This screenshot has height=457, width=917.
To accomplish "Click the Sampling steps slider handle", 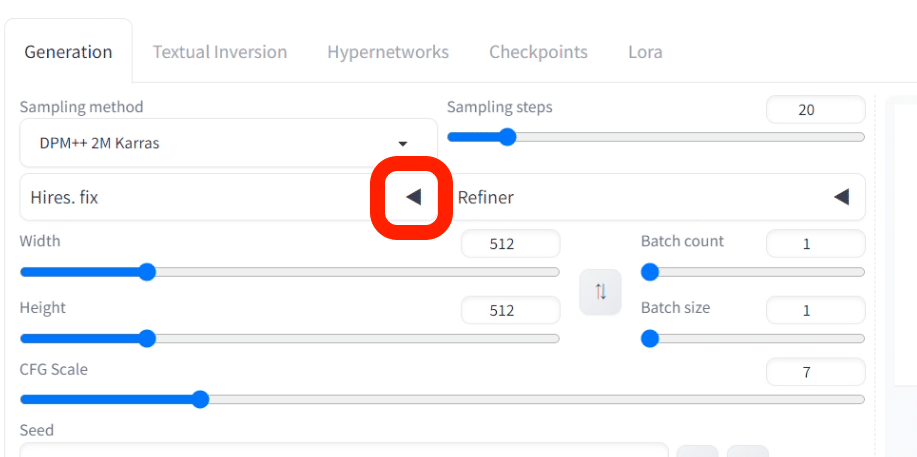I will (x=507, y=137).
